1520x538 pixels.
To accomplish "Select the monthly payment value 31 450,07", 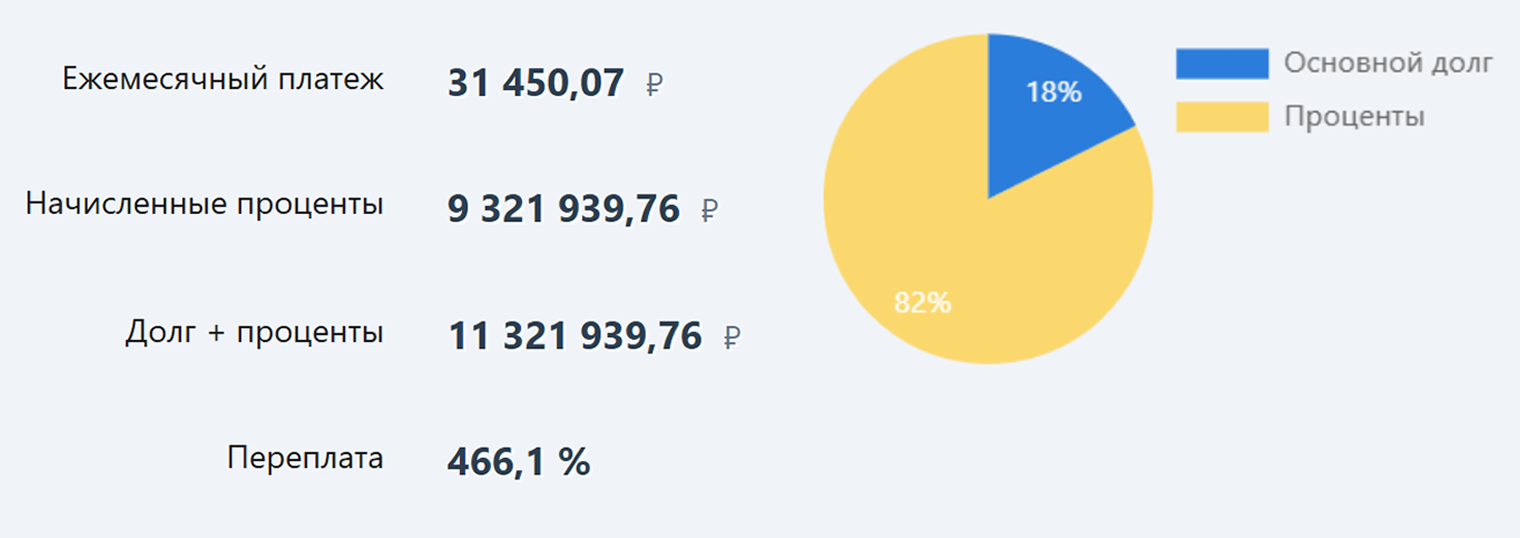I will pos(536,82).
